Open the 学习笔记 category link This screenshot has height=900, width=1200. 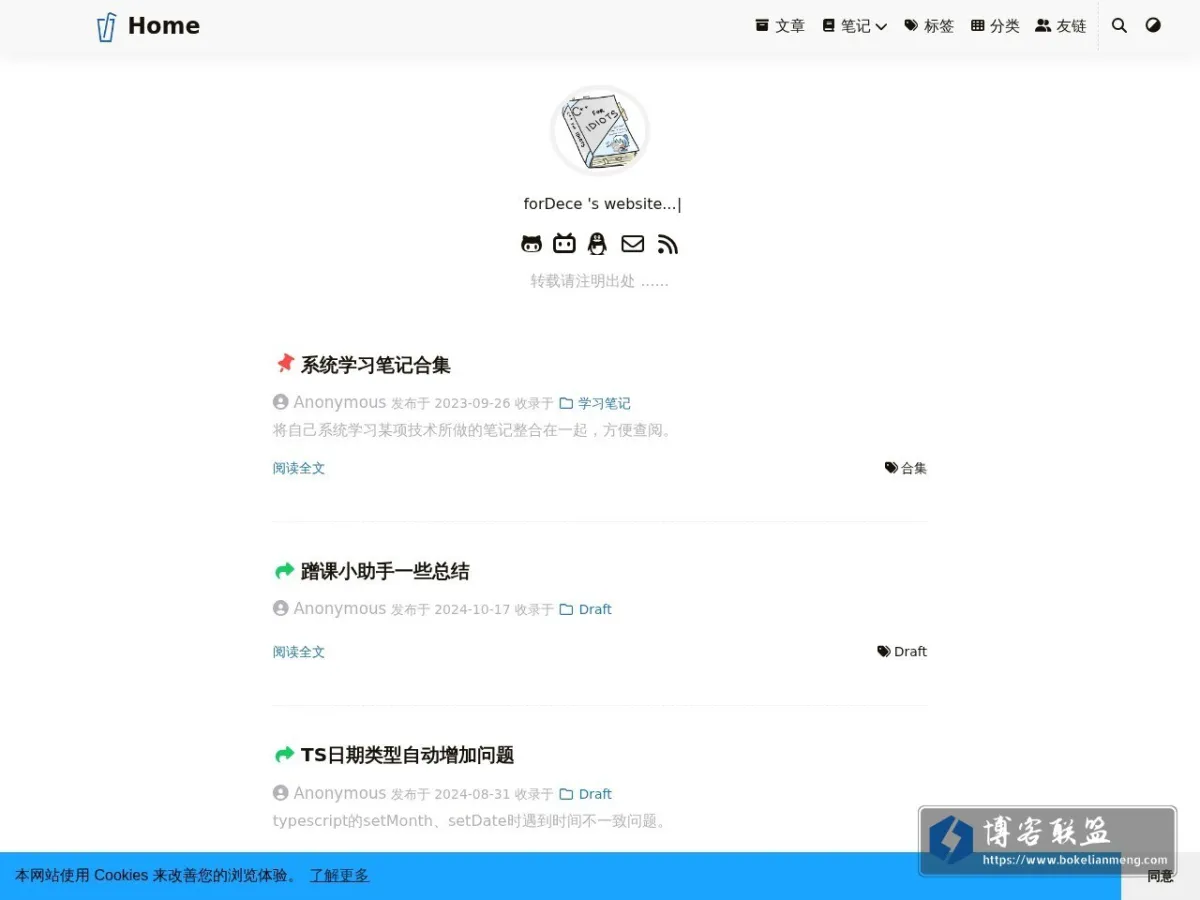click(595, 403)
